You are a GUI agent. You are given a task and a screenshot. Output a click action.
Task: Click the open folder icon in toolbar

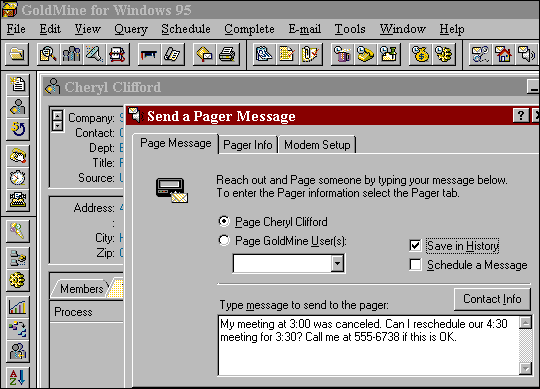[x=17, y=54]
